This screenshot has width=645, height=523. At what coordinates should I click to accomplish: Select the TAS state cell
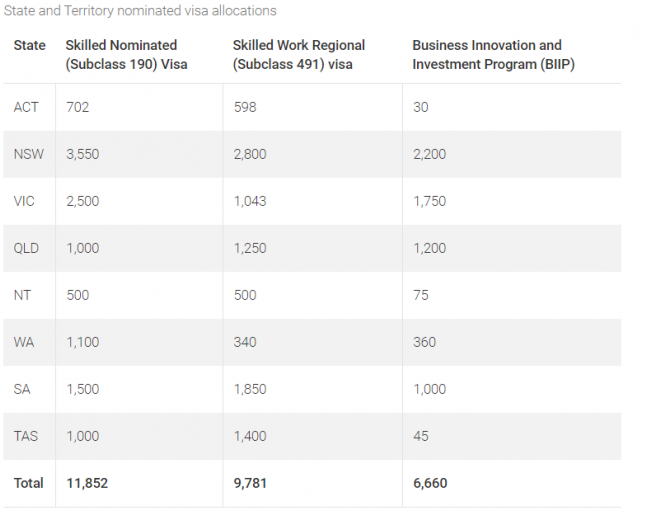click(x=26, y=436)
